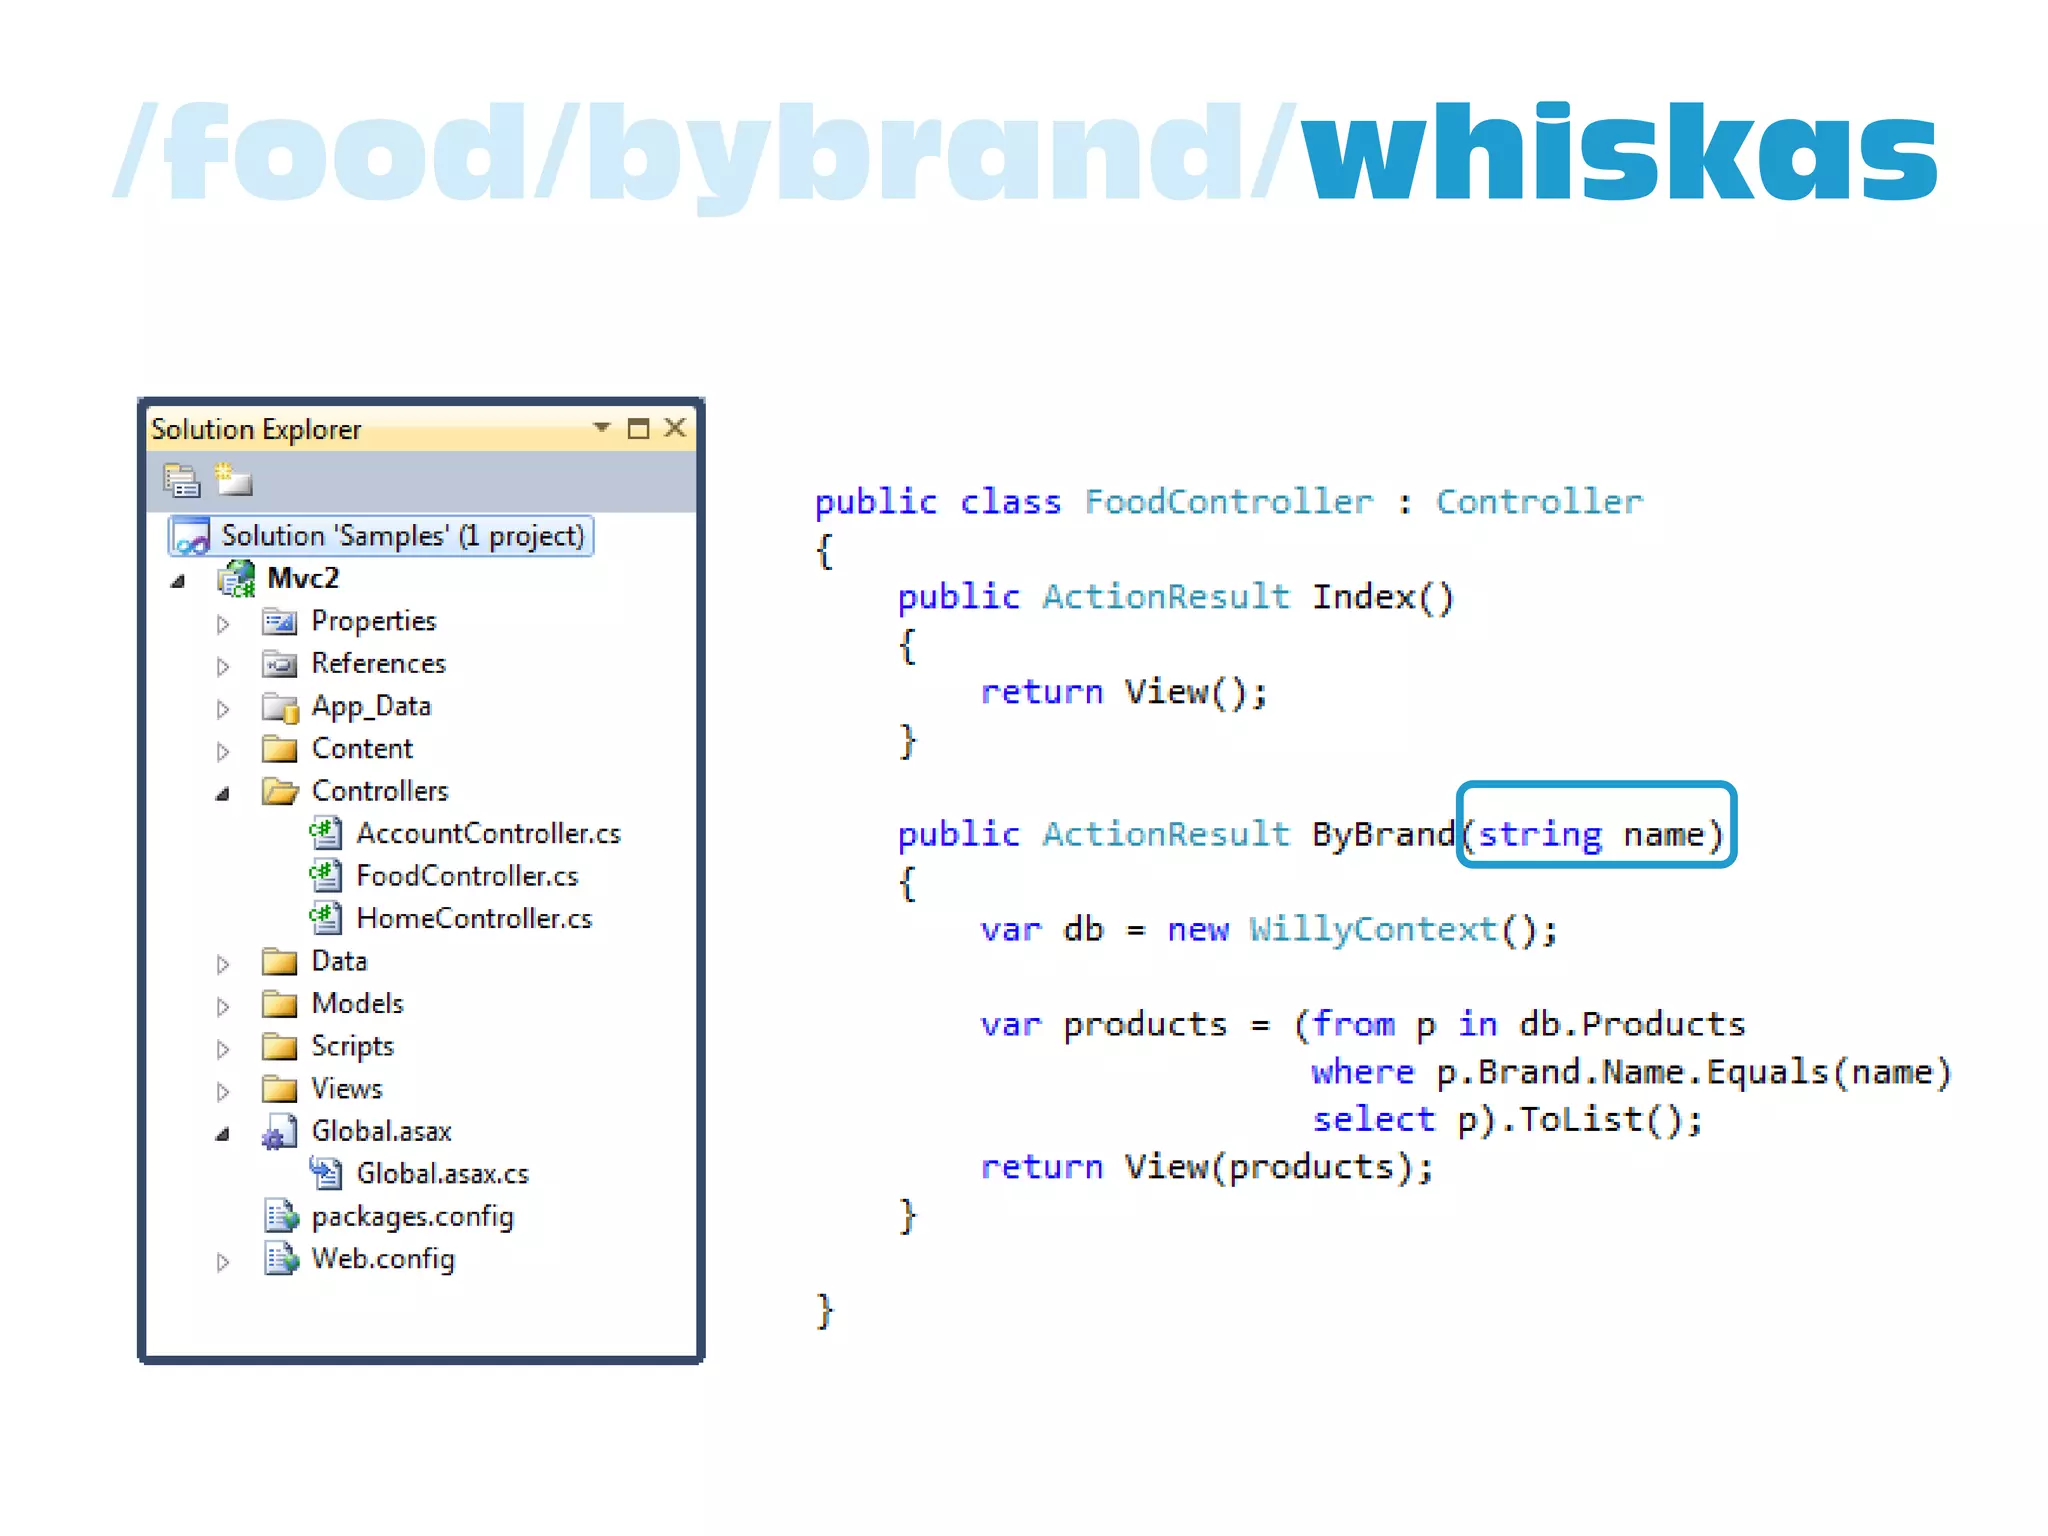Click the highlighted (string name) parameter box
Screen dimensions: 2048x1536
tap(1596, 825)
